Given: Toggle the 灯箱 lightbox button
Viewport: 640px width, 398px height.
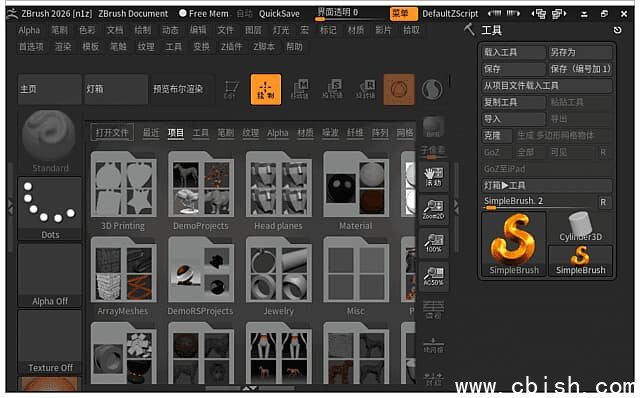Looking at the screenshot, I should click(116, 89).
